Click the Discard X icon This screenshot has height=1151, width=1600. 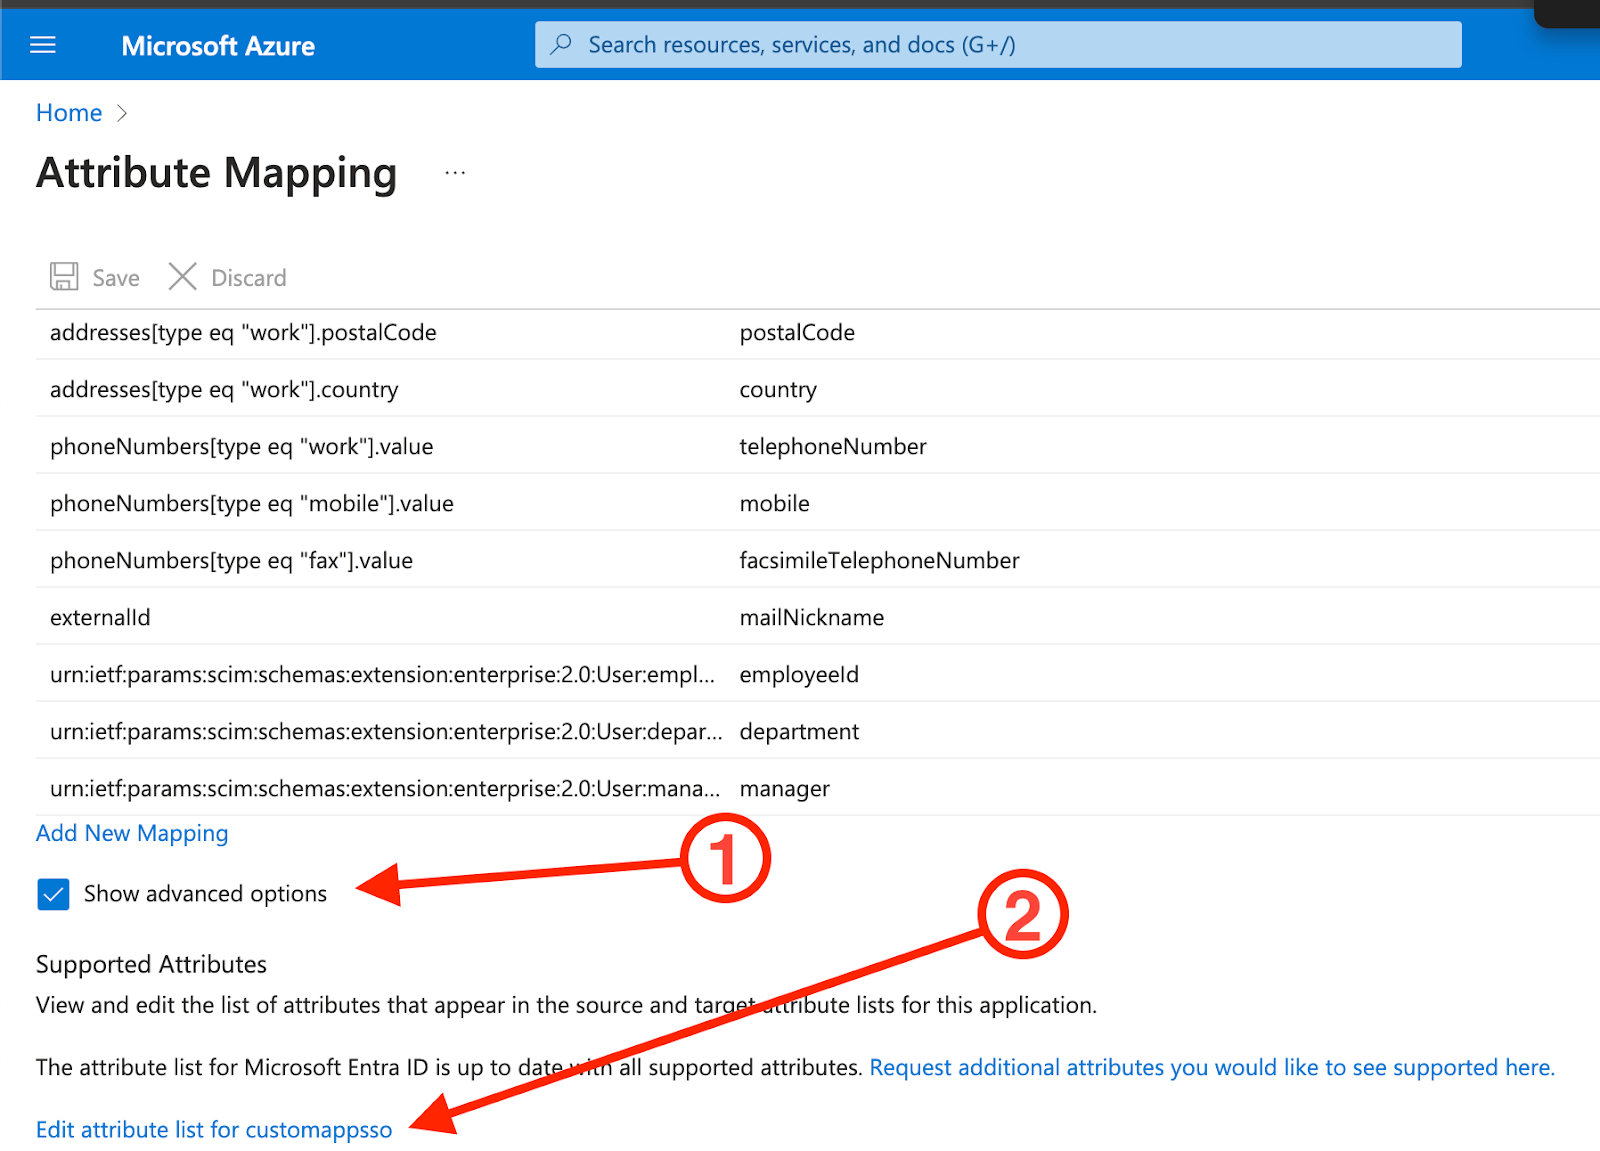(x=182, y=277)
